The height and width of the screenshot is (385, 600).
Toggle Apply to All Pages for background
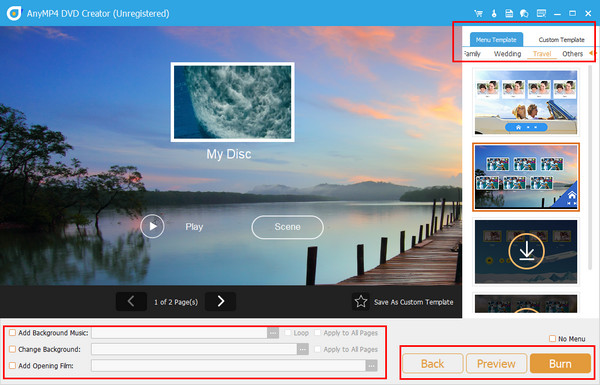click(317, 349)
